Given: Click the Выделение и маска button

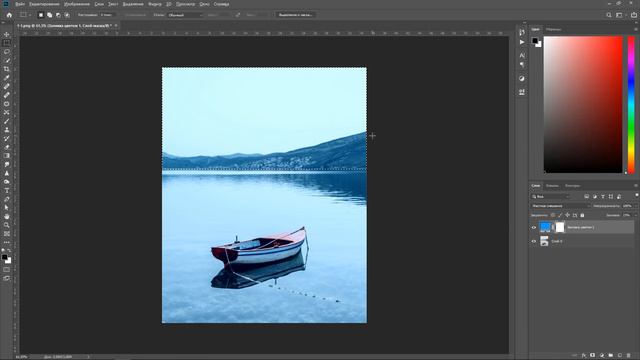Looking at the screenshot, I should coord(296,15).
